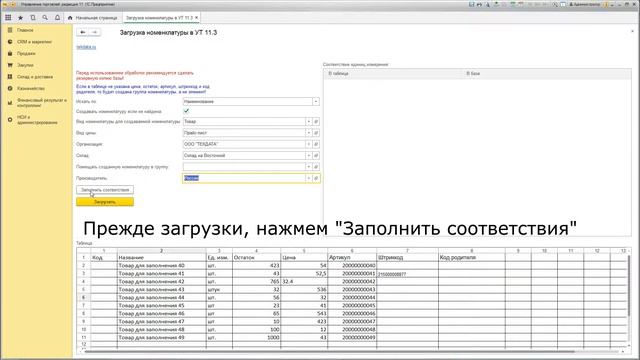Expand the Вид цены dropdown arrow
The width and height of the screenshot is (640, 360).
(309, 133)
